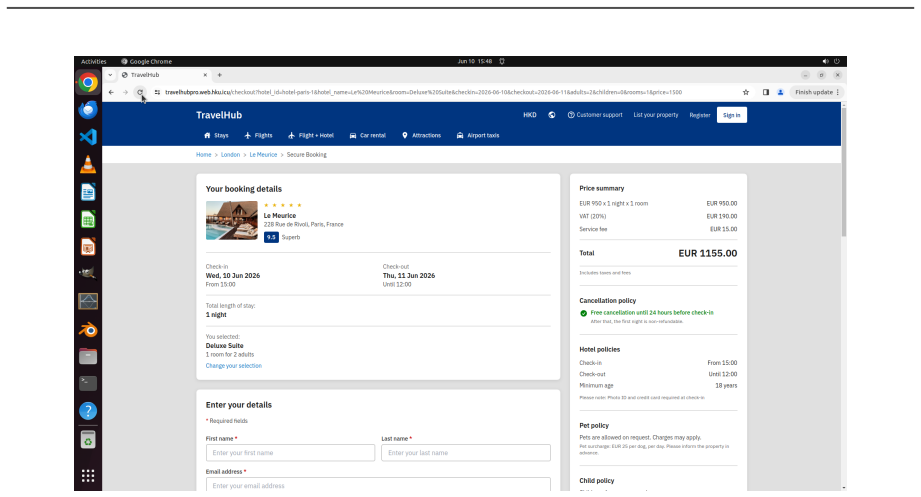Screen dimensions: 921x497
Task: Open the Stays tab
Action: (x=216, y=135)
